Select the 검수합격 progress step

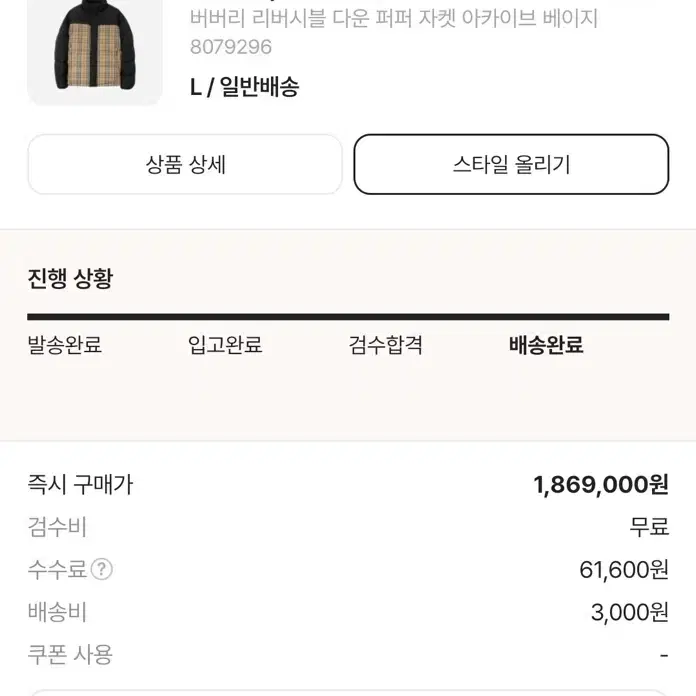tap(385, 345)
